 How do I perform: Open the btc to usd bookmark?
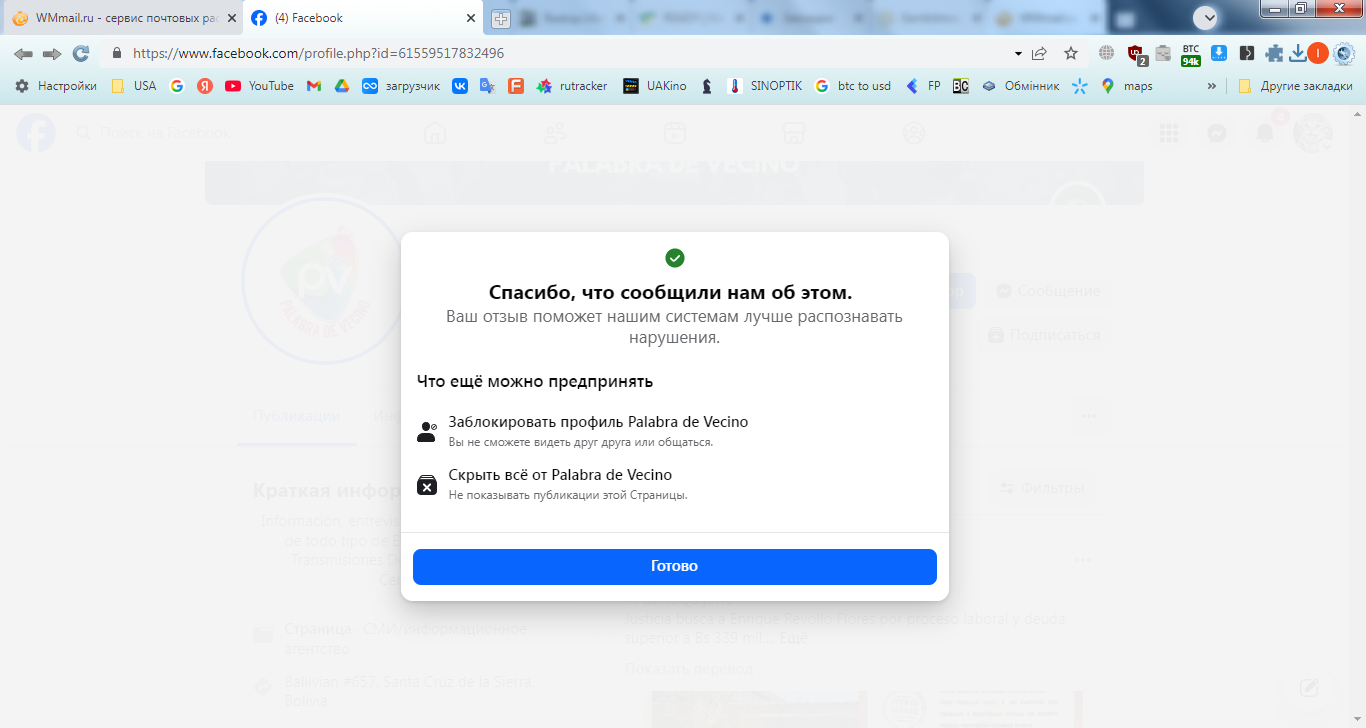853,86
